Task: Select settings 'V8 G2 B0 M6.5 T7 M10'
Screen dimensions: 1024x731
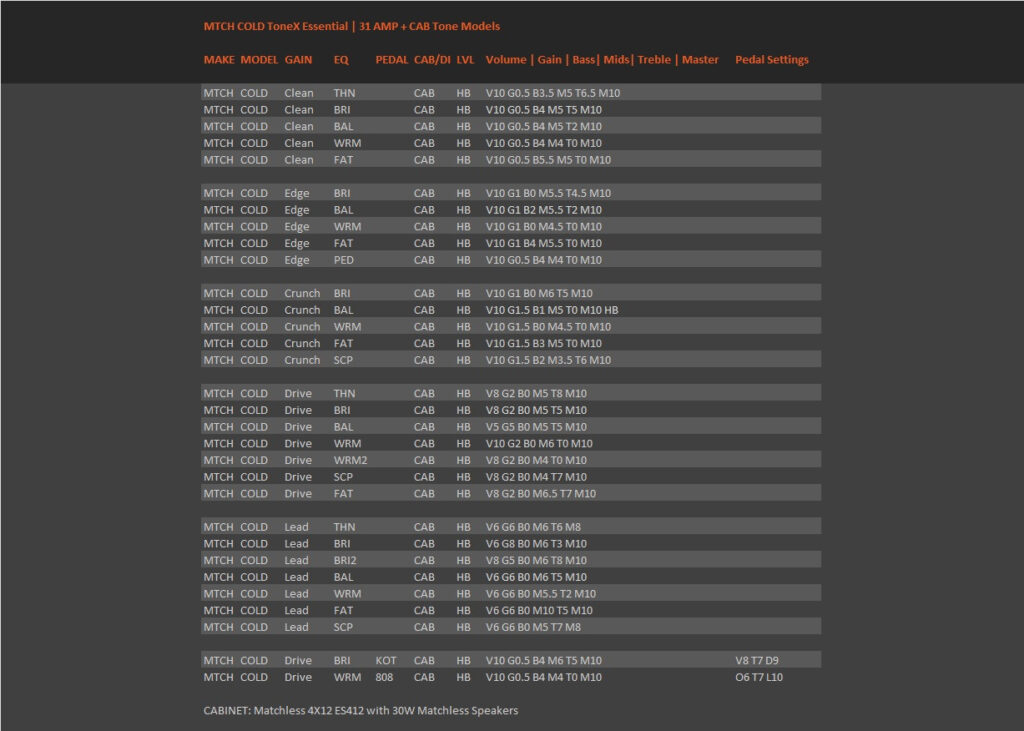Action: pyautogui.click(x=541, y=493)
